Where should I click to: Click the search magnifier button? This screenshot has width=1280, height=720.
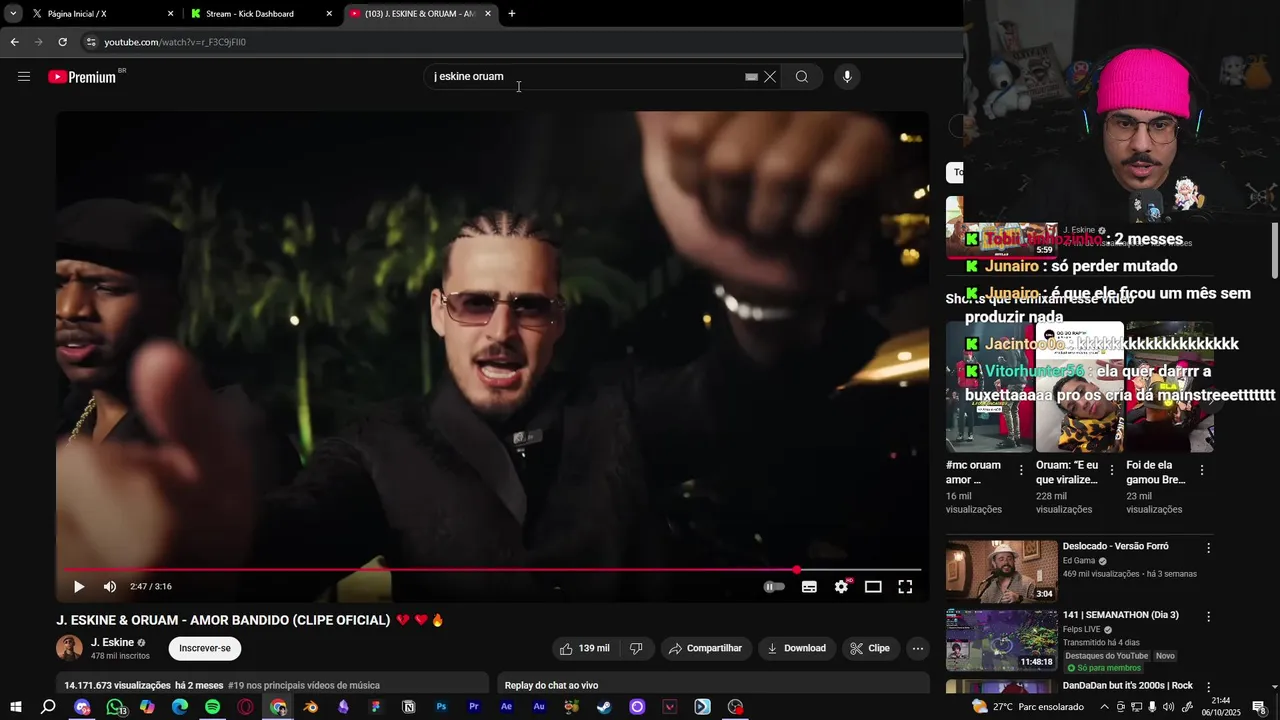coord(802,77)
